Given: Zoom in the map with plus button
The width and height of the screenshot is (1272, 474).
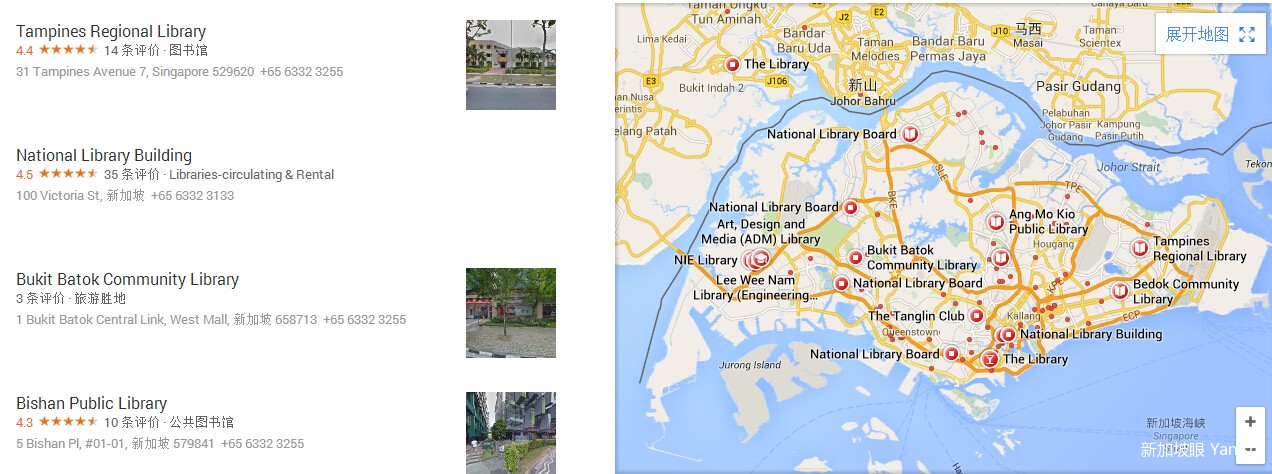Looking at the screenshot, I should pos(1250,422).
